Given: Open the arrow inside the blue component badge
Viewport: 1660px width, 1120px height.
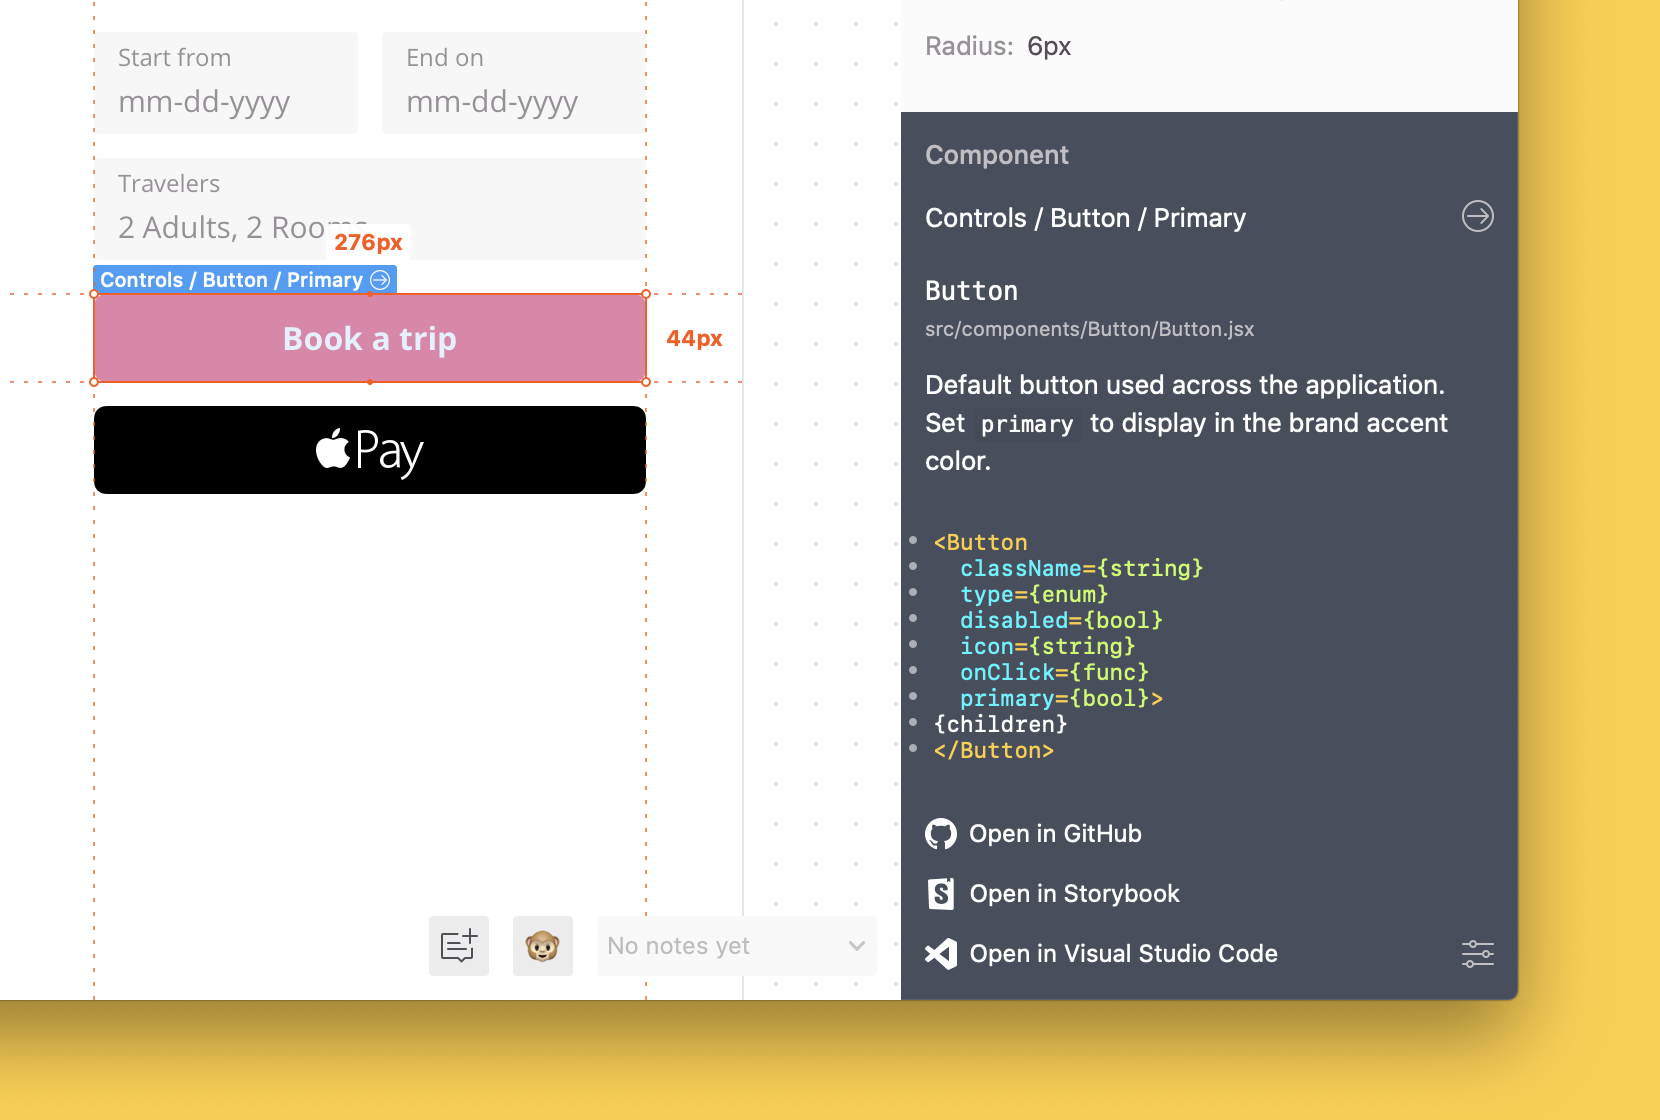Looking at the screenshot, I should [x=380, y=280].
